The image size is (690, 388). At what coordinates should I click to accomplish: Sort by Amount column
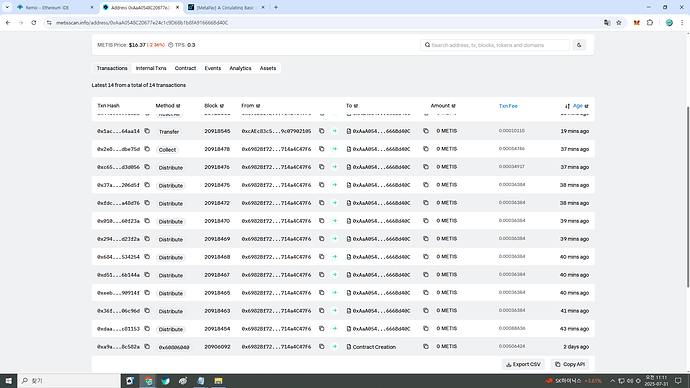pyautogui.click(x=454, y=106)
